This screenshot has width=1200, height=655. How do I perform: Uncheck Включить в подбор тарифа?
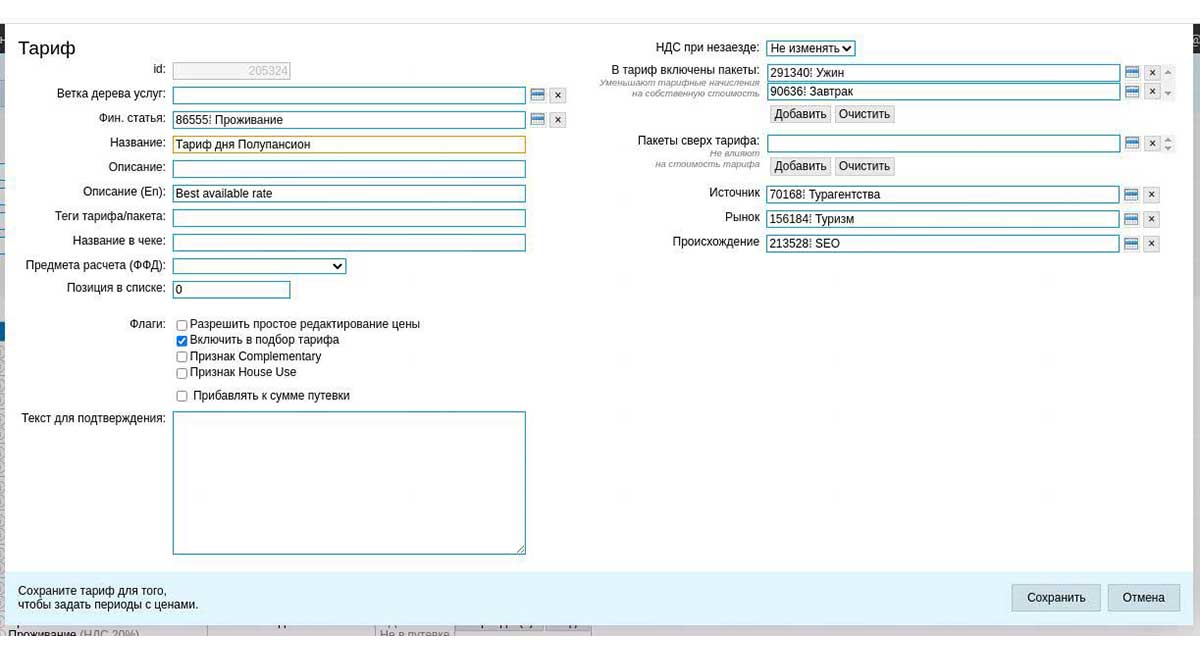(x=182, y=341)
